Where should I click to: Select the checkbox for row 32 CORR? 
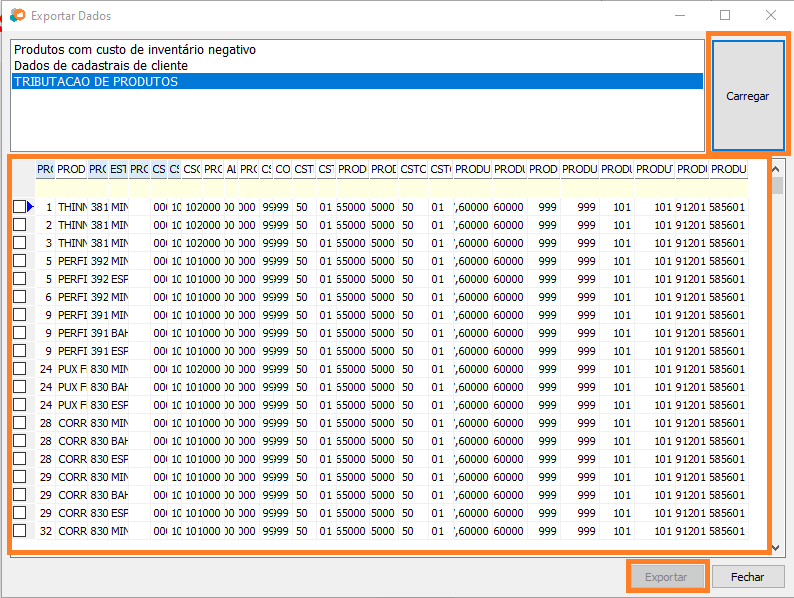coord(20,531)
